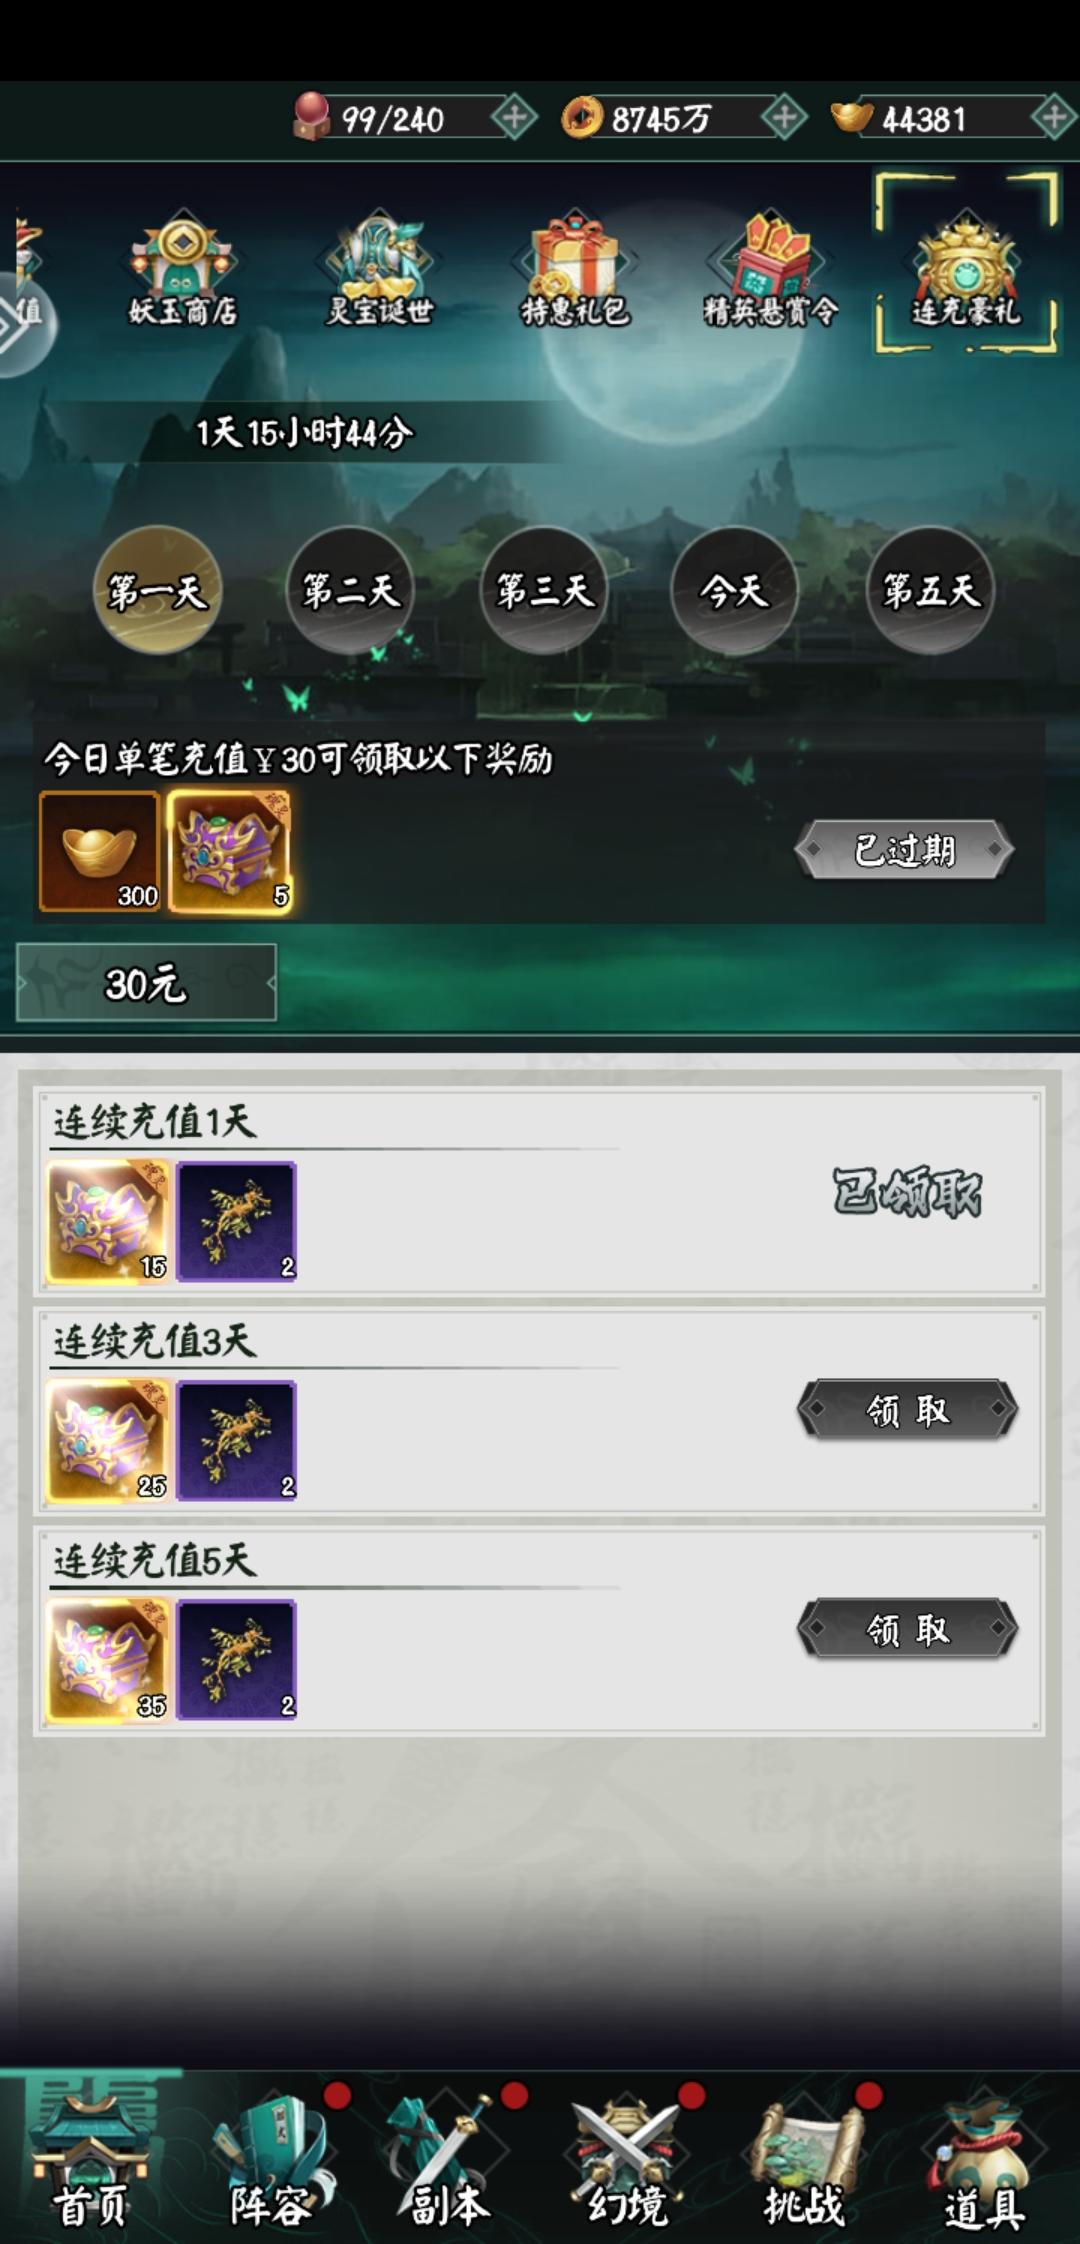Open the 精英悬赏令 event icon
Viewport: 1080px width, 2244px height.
click(770, 268)
